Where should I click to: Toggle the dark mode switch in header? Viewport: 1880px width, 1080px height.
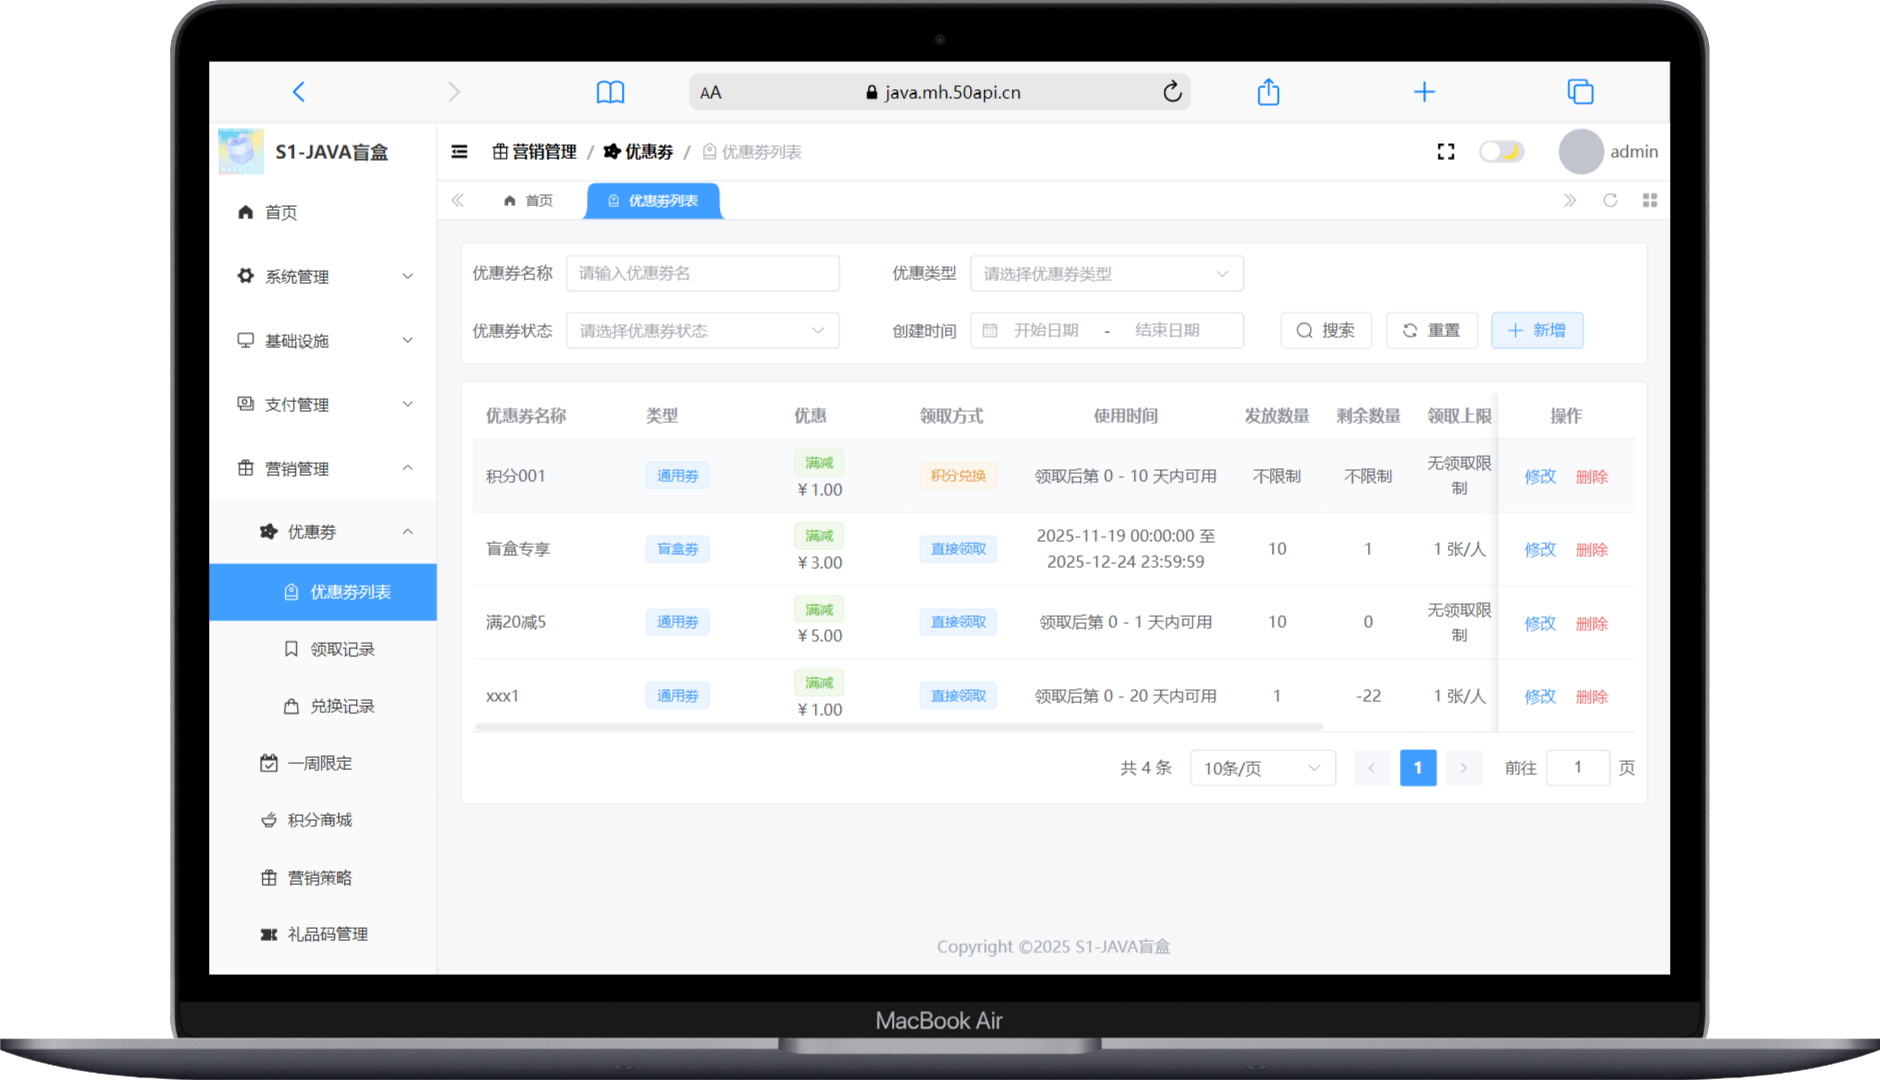click(1501, 151)
